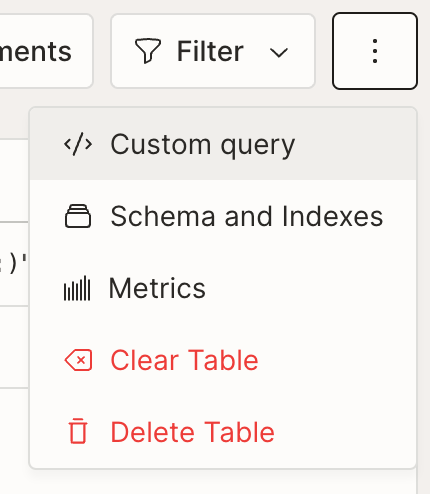The height and width of the screenshot is (494, 430).
Task: Click the three-dot overflow menu button
Action: [x=375, y=51]
